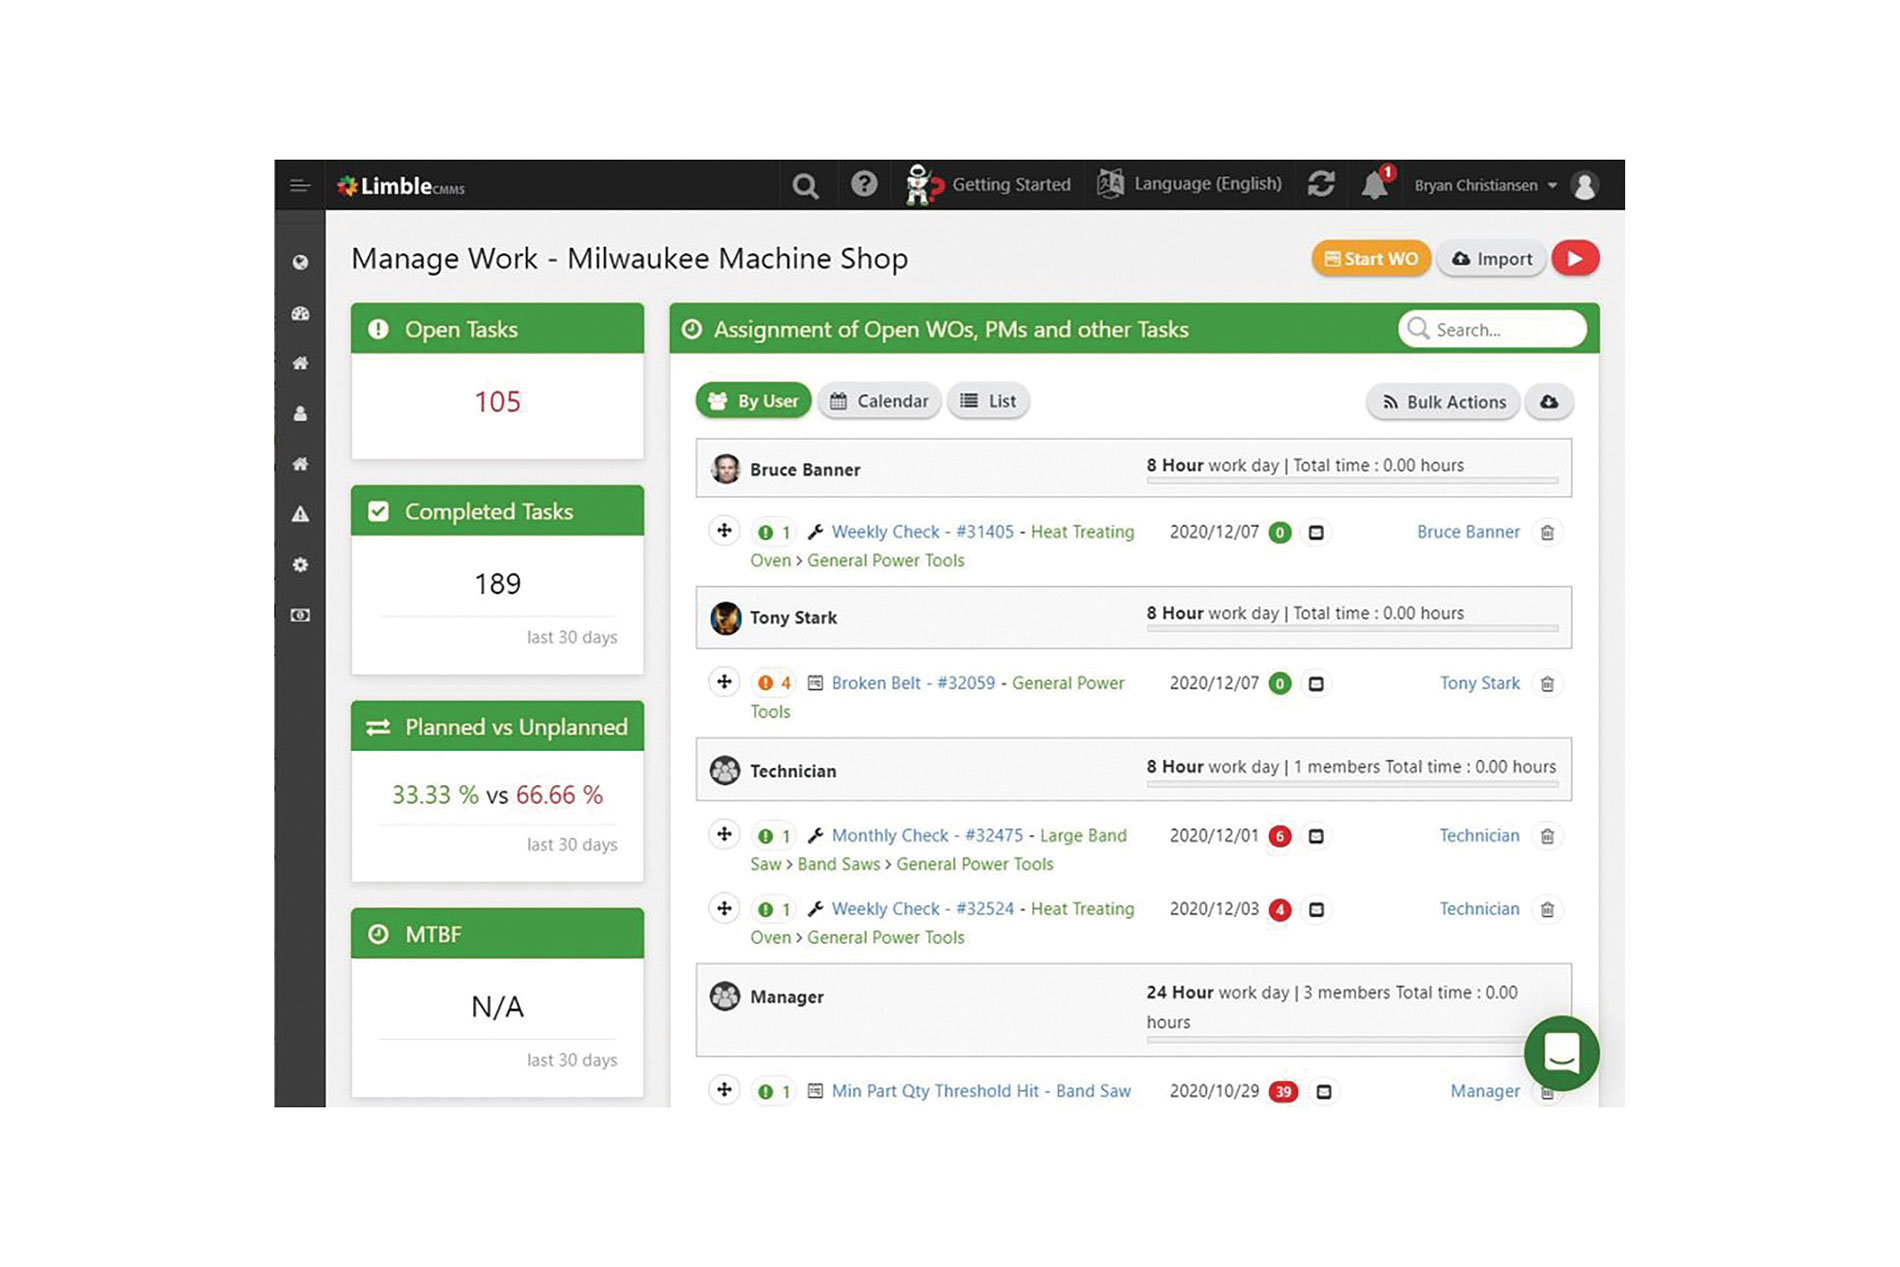Open the notifications bell
1900x1267 pixels.
[1376, 184]
